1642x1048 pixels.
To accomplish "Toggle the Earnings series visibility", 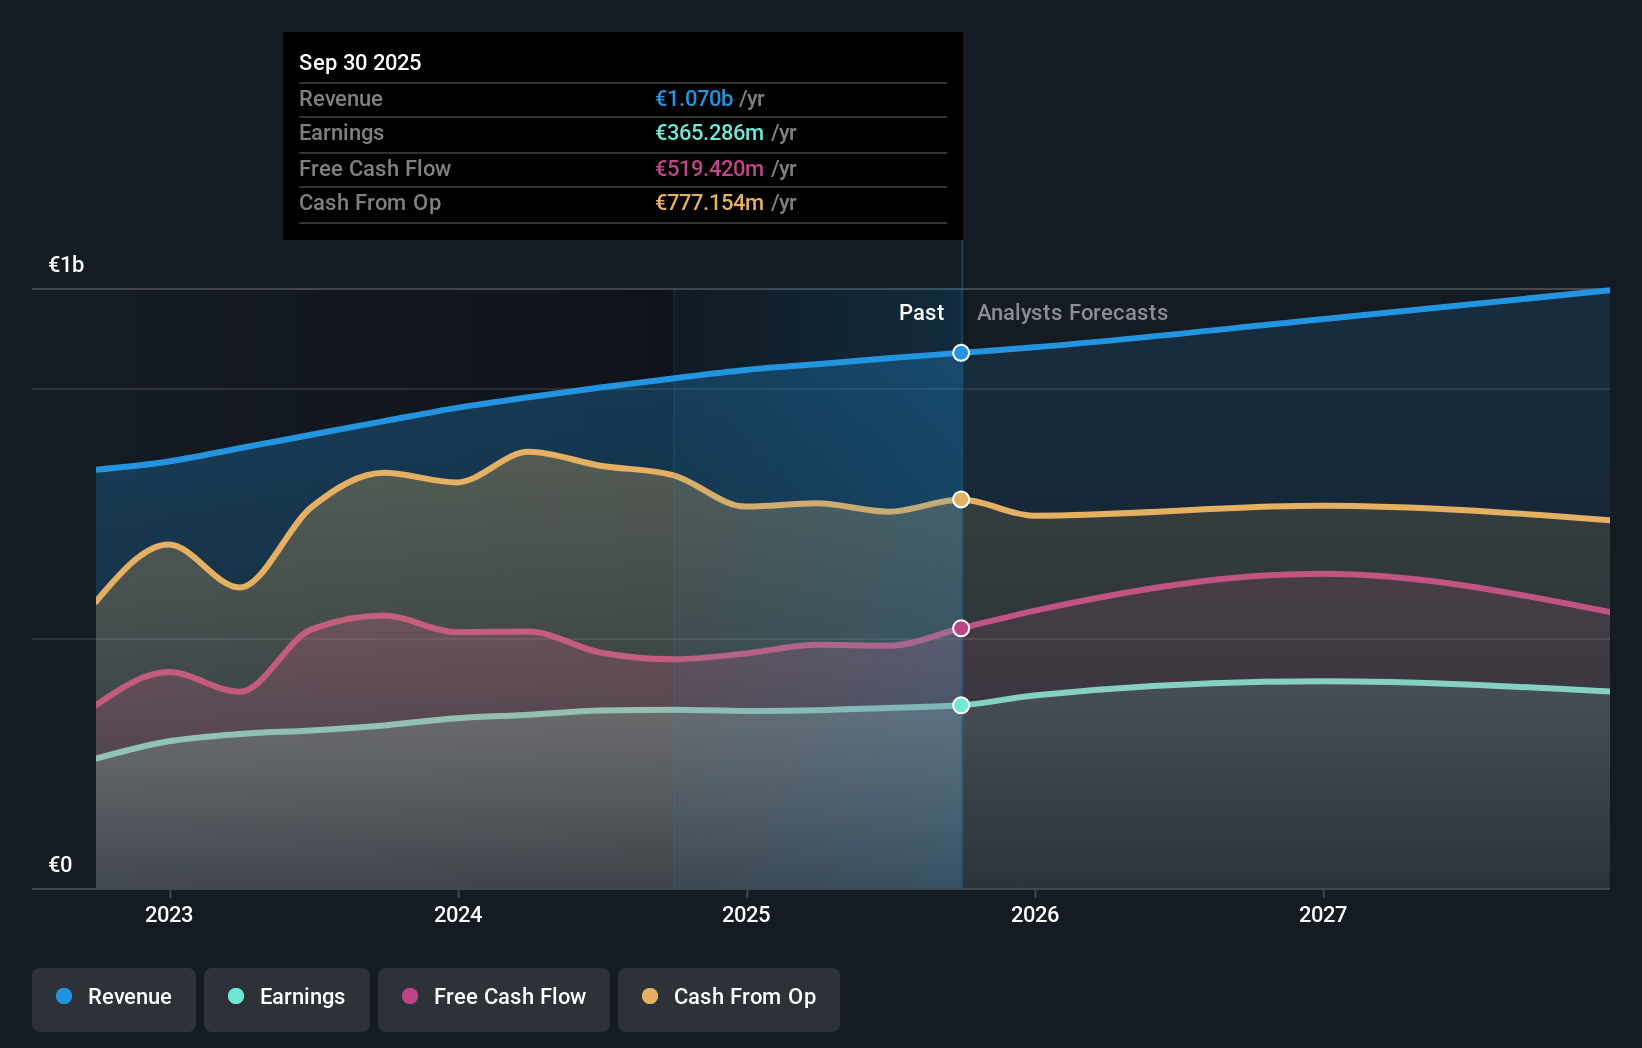I will click(286, 997).
